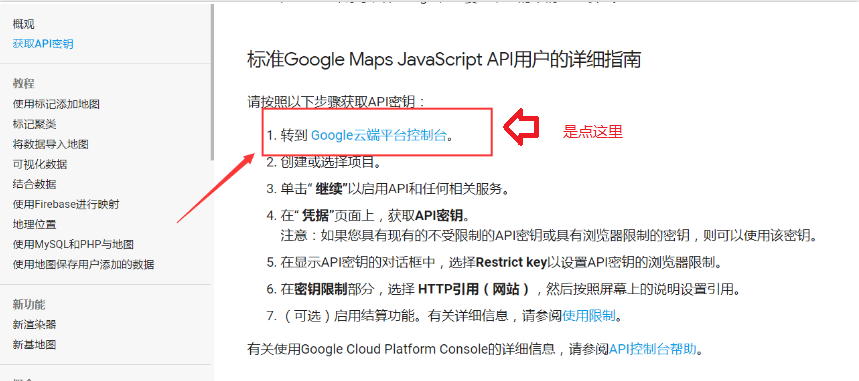
Task: Click the 注意 note about unrestricted keys
Action: tap(549, 236)
